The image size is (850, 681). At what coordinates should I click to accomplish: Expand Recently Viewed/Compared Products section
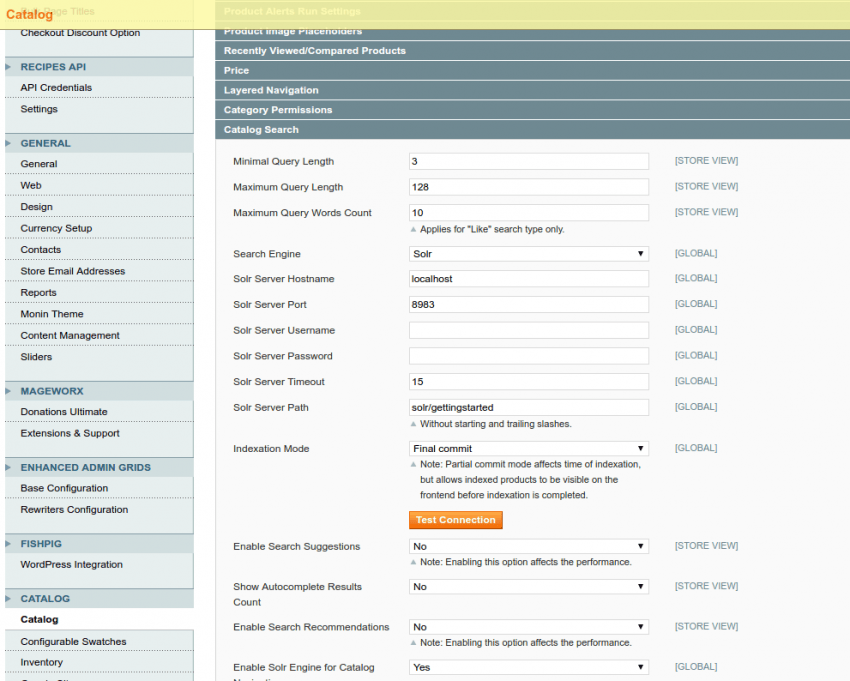[x=532, y=50]
